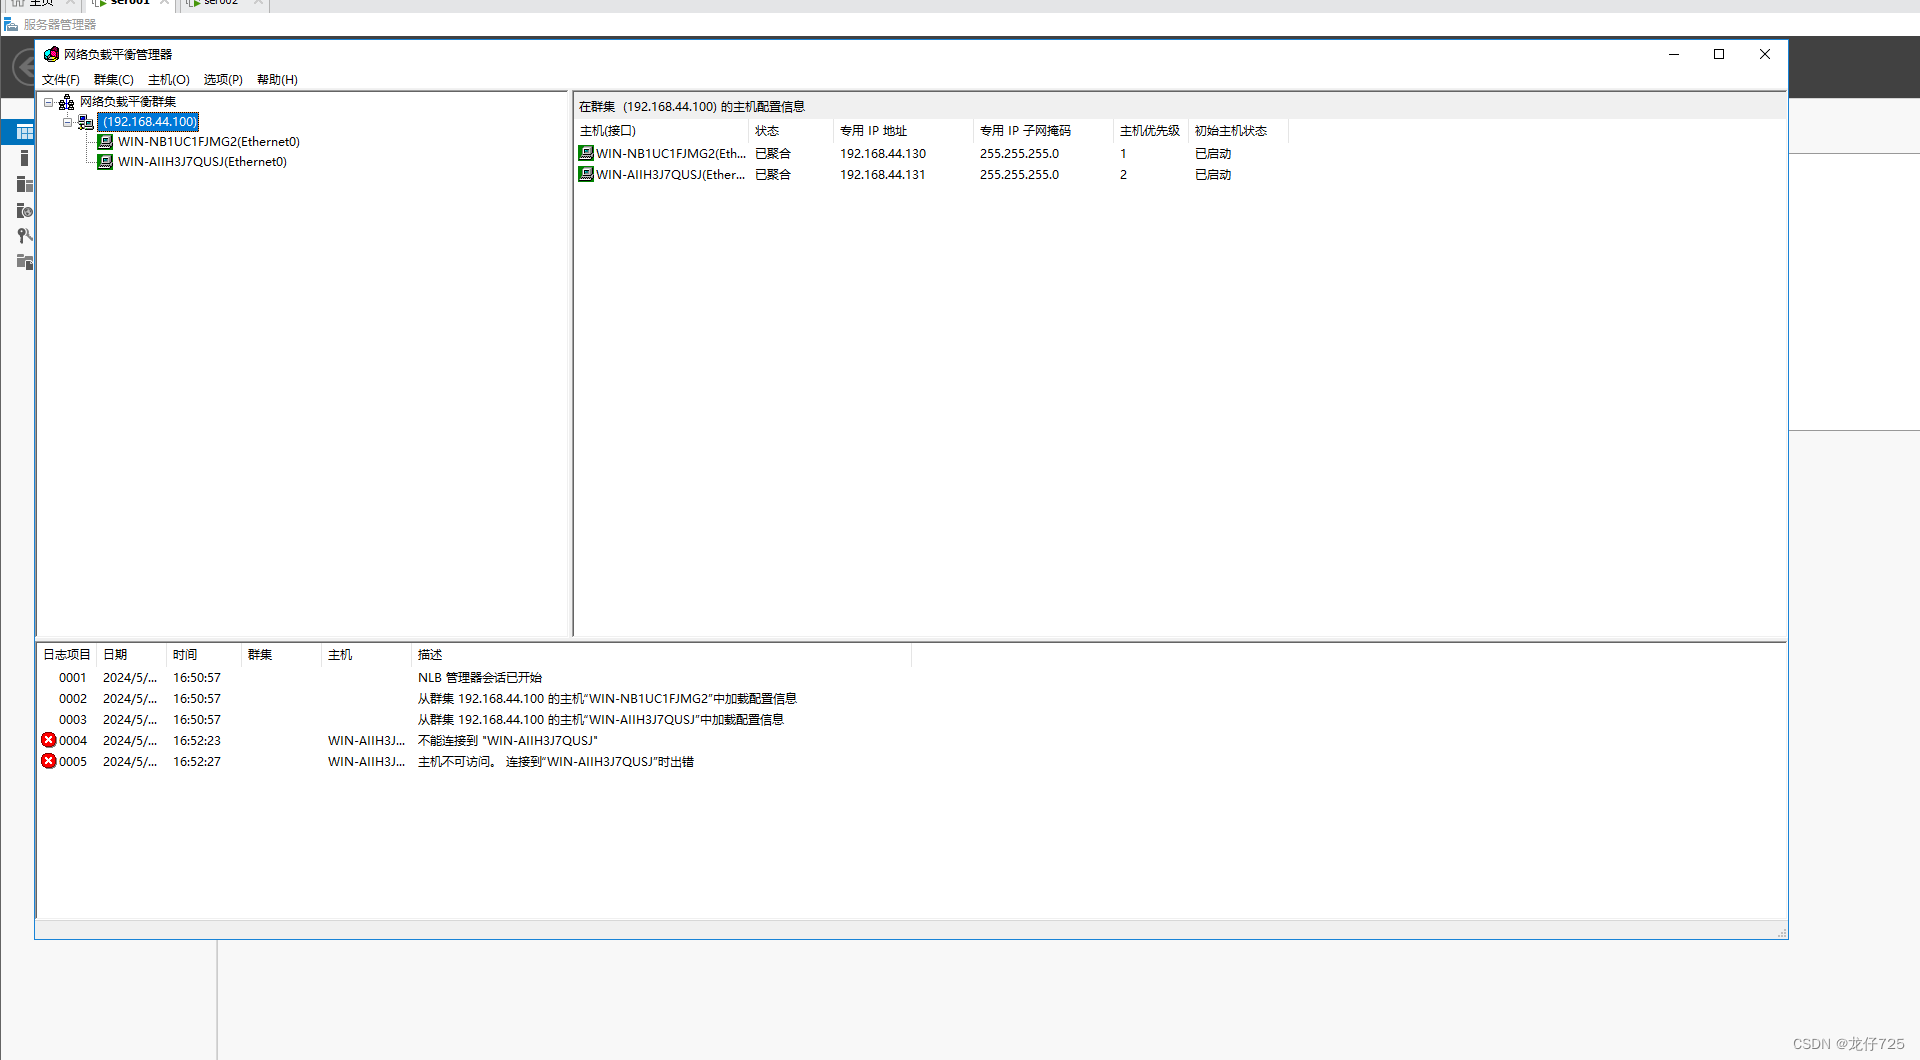Sort by 初始主机状态 column header
The height and width of the screenshot is (1060, 1920).
point(1238,131)
